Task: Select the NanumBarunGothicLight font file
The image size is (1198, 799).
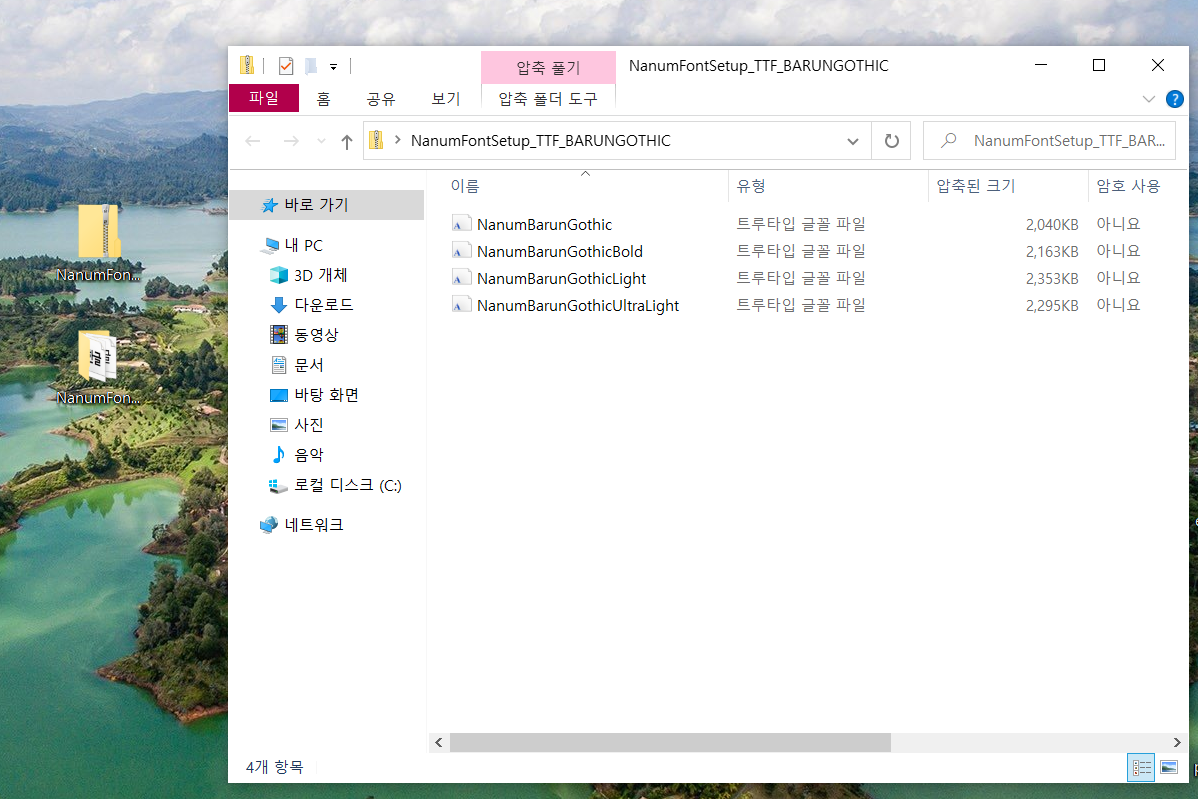Action: (562, 279)
